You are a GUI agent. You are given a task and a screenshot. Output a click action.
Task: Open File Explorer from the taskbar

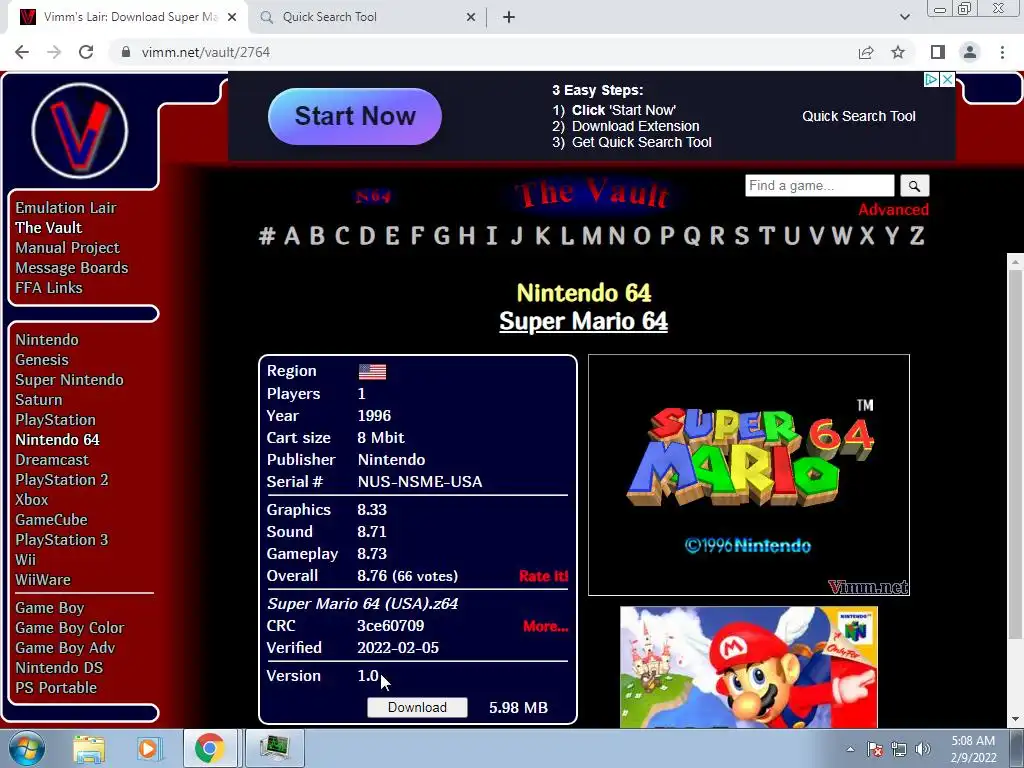(x=89, y=748)
